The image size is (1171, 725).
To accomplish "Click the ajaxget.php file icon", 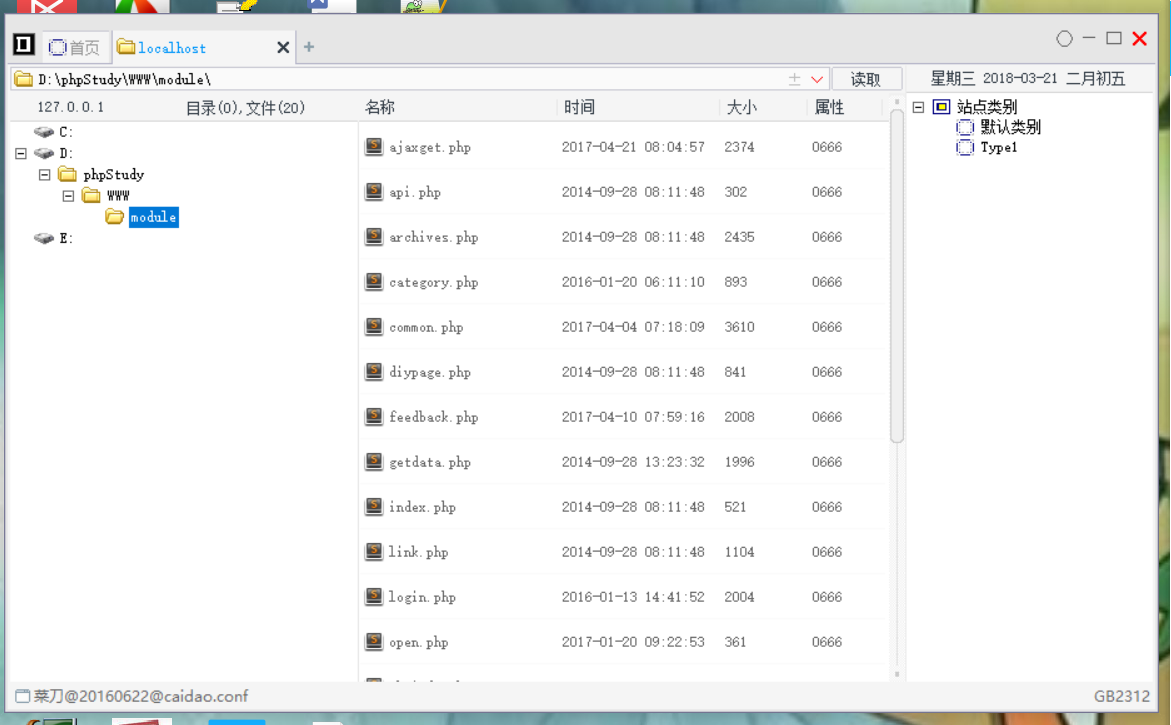I will click(374, 147).
